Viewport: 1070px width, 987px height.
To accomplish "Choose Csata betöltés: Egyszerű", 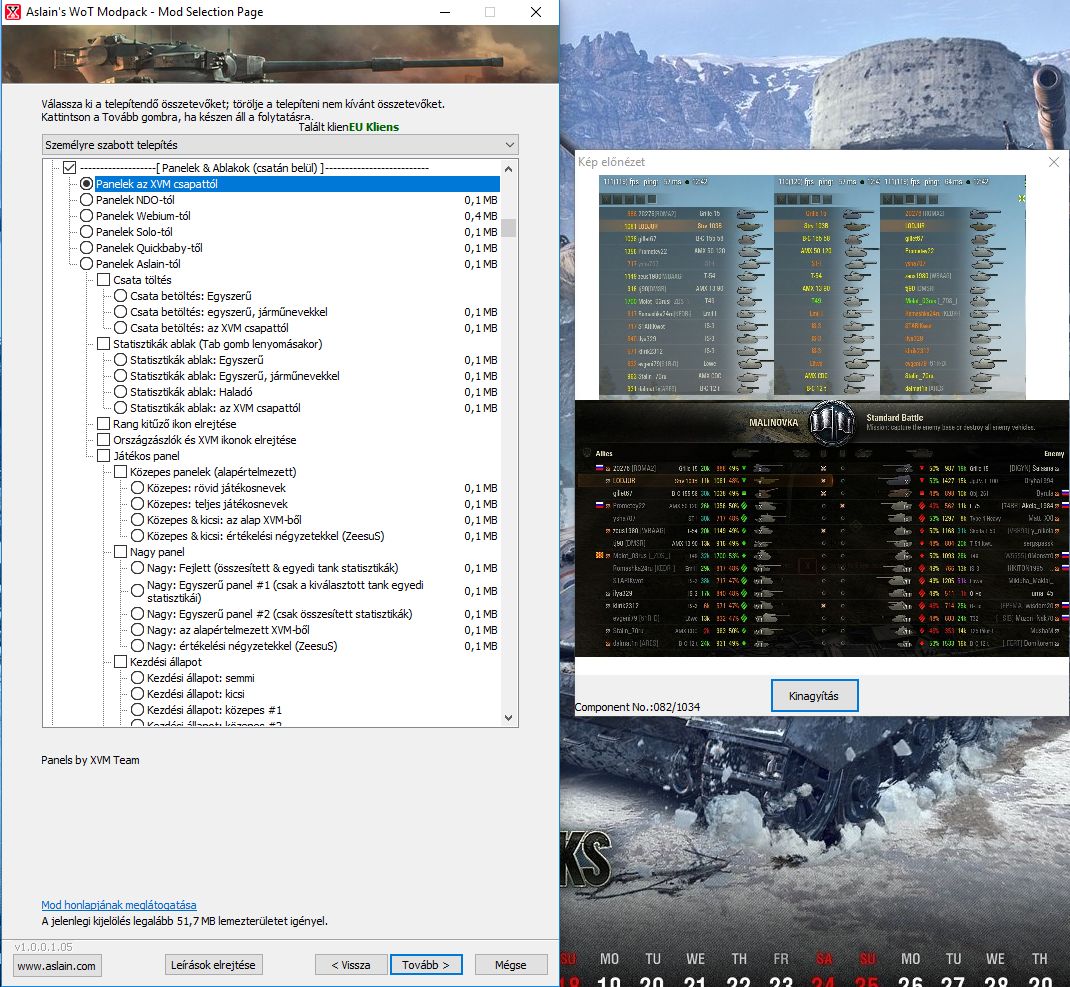I will tap(121, 296).
